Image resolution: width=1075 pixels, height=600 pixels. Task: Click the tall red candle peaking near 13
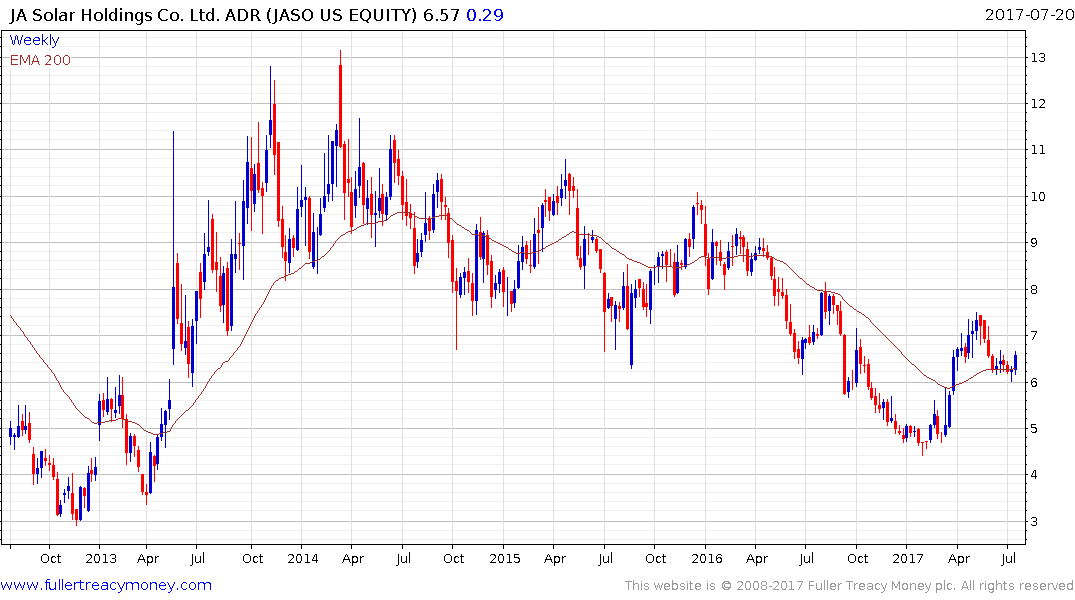tap(340, 98)
